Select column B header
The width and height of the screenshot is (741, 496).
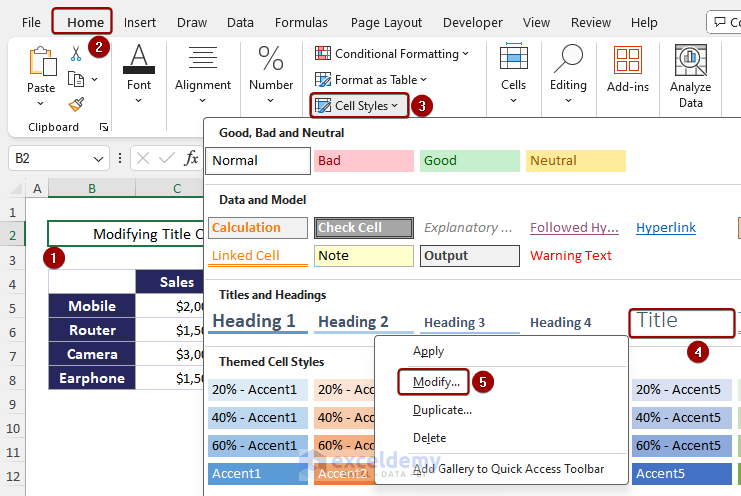pos(92,188)
